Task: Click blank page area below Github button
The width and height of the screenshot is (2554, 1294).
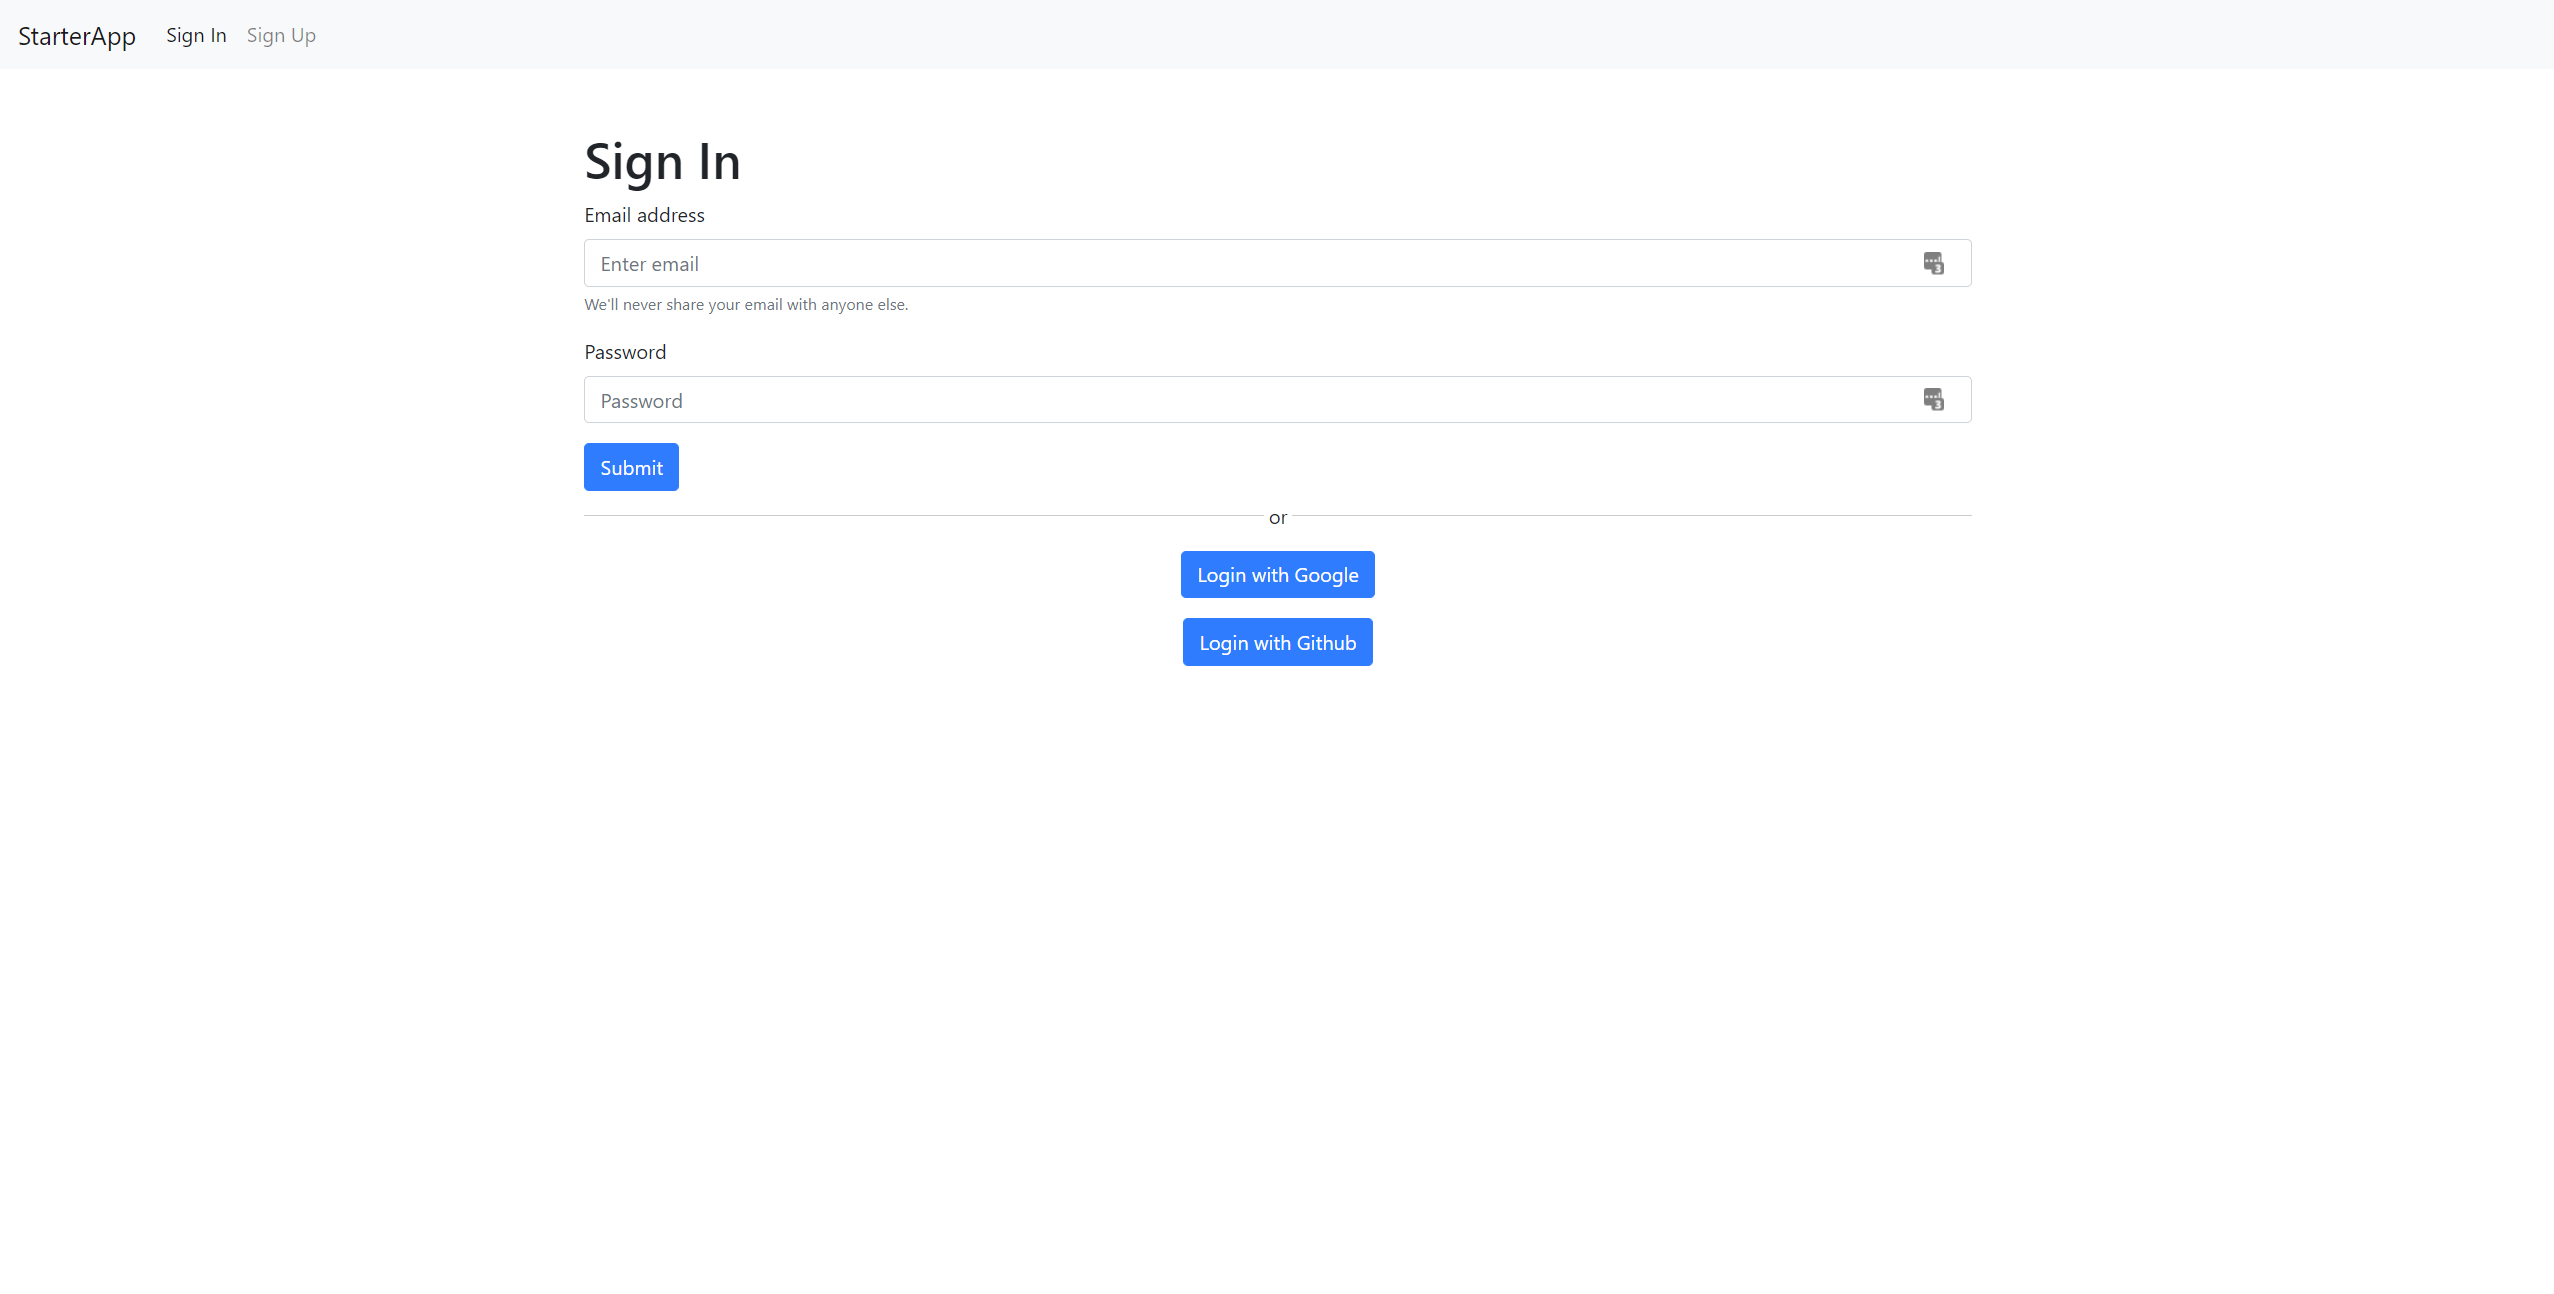Action: [1277, 900]
